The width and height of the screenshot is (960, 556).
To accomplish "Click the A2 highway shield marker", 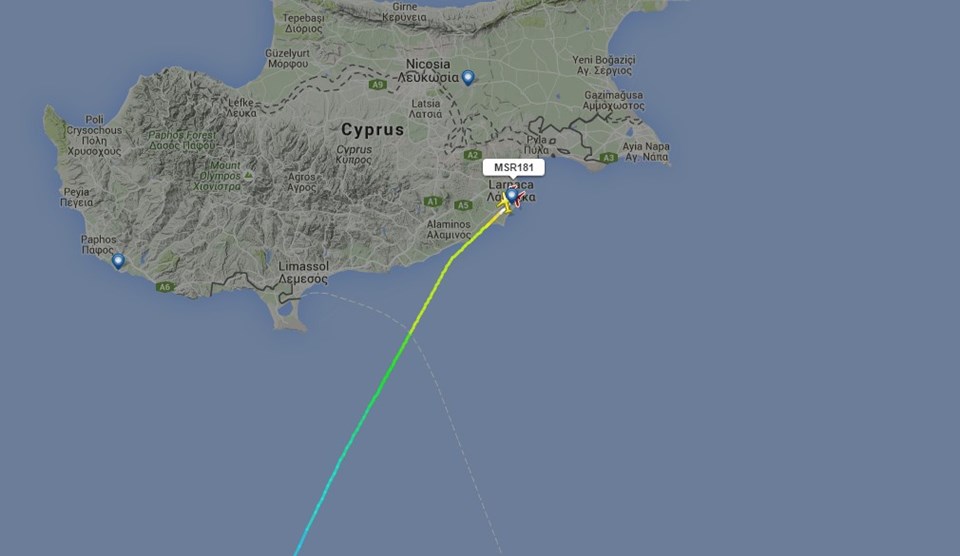I will [472, 154].
